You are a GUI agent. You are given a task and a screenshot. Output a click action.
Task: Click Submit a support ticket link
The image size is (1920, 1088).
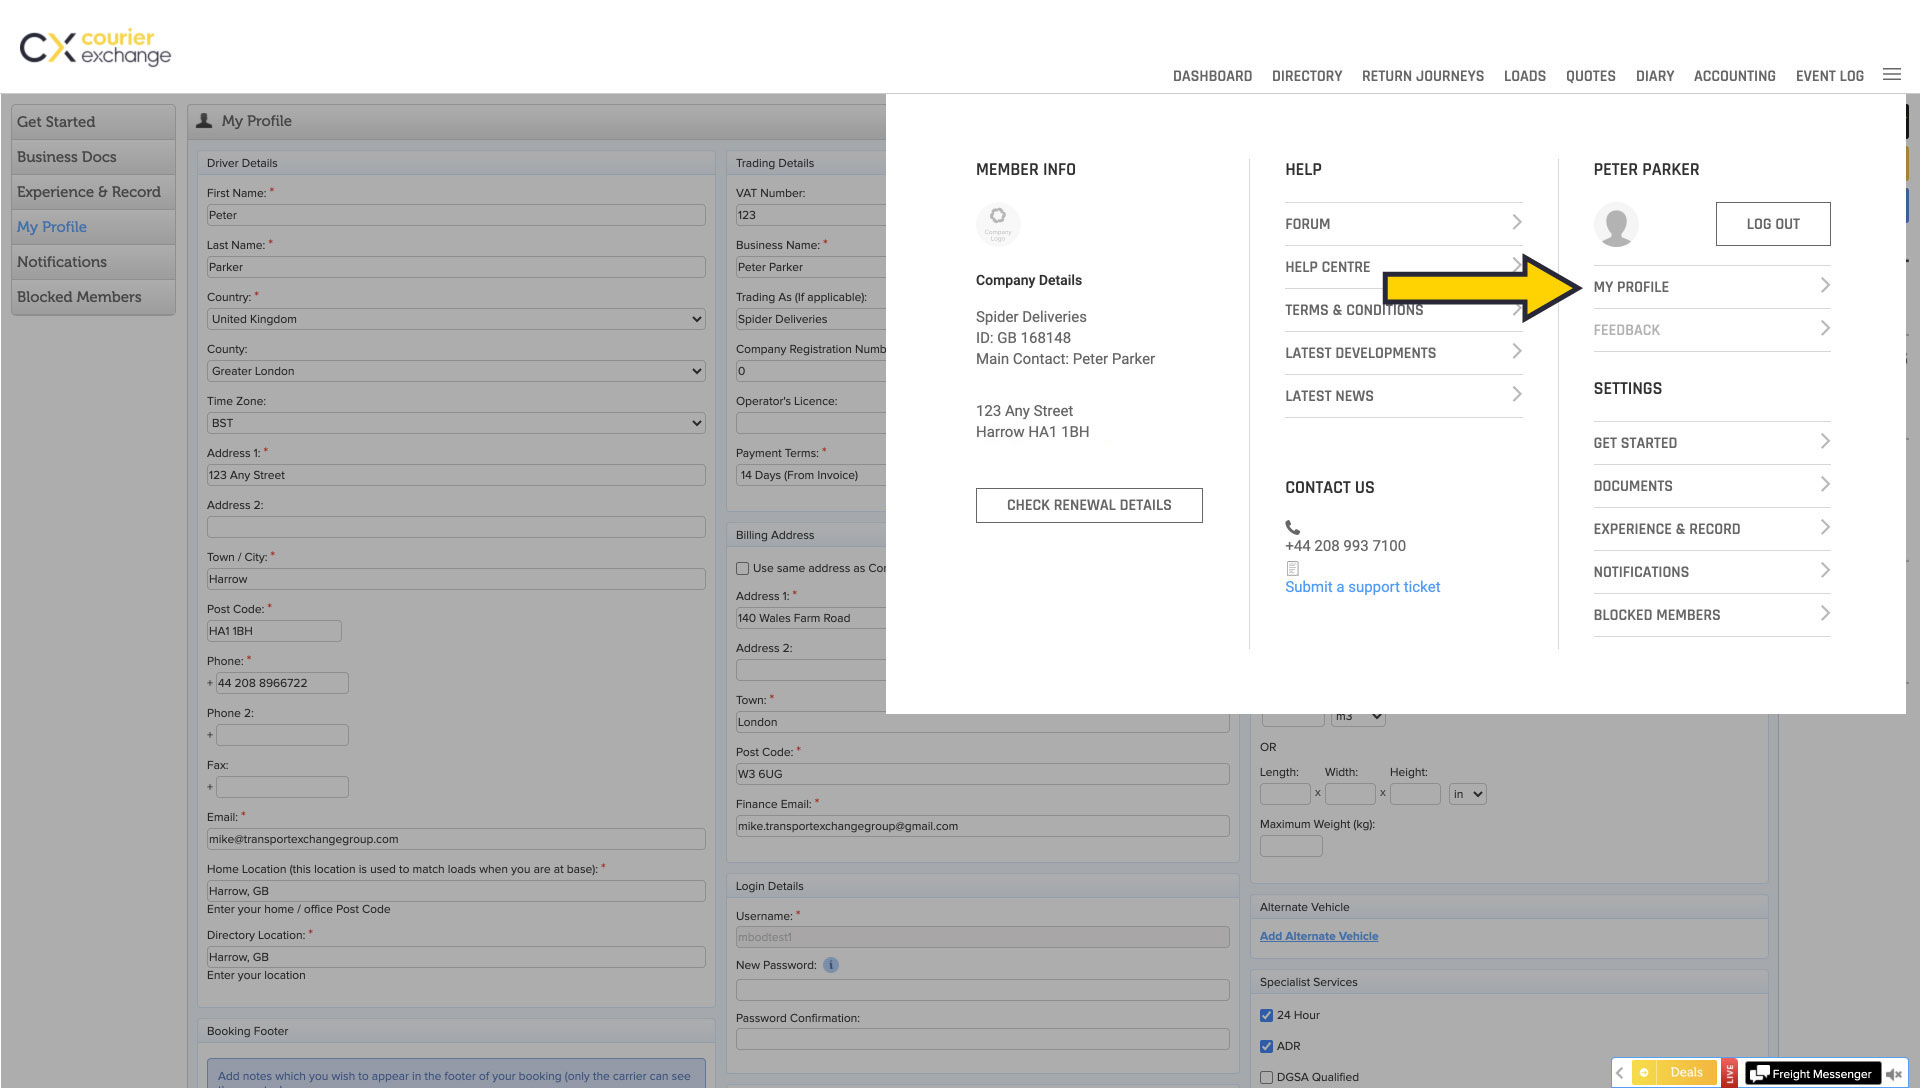tap(1362, 587)
